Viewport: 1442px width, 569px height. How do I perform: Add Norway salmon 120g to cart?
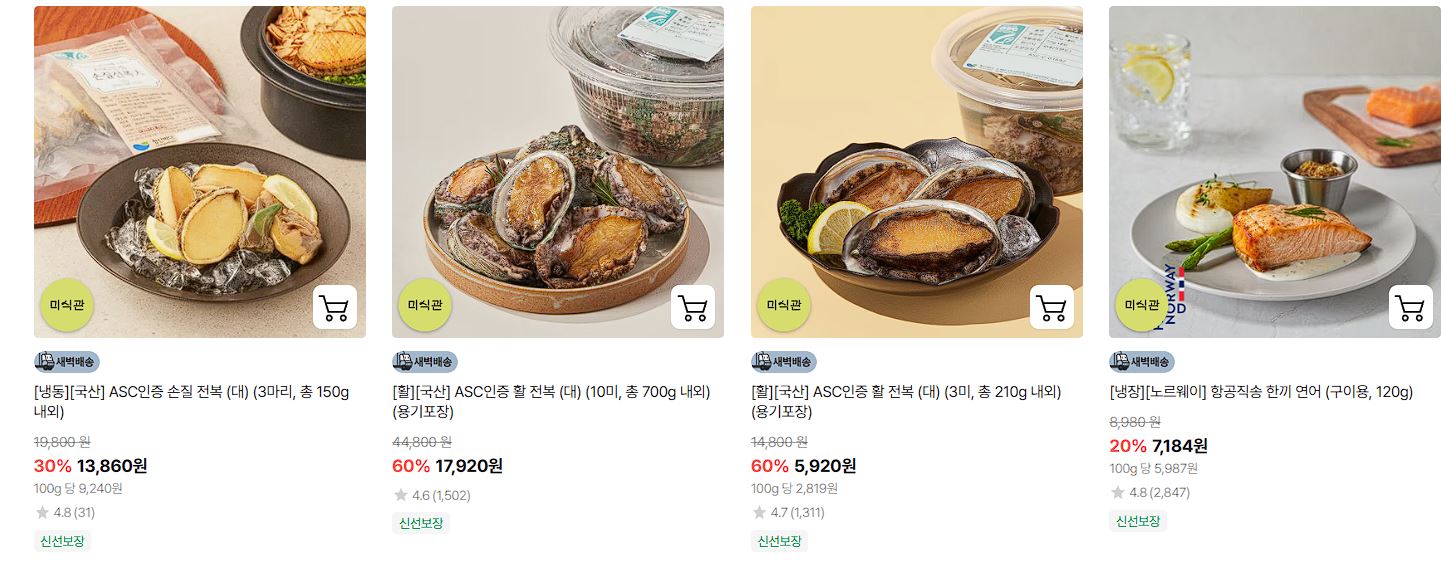click(1410, 307)
